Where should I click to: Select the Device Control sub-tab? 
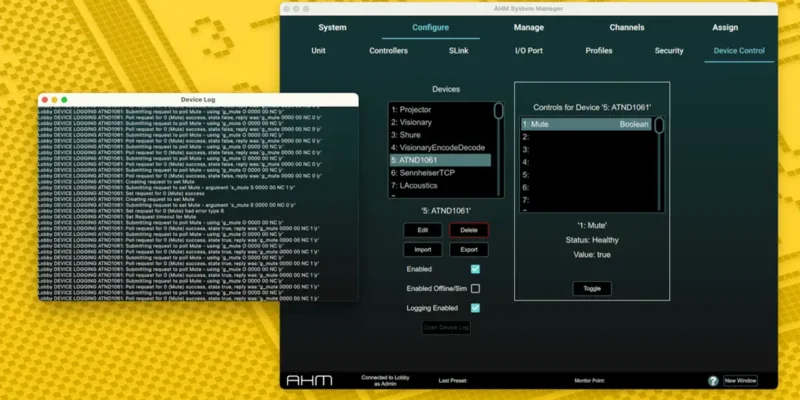coord(739,51)
